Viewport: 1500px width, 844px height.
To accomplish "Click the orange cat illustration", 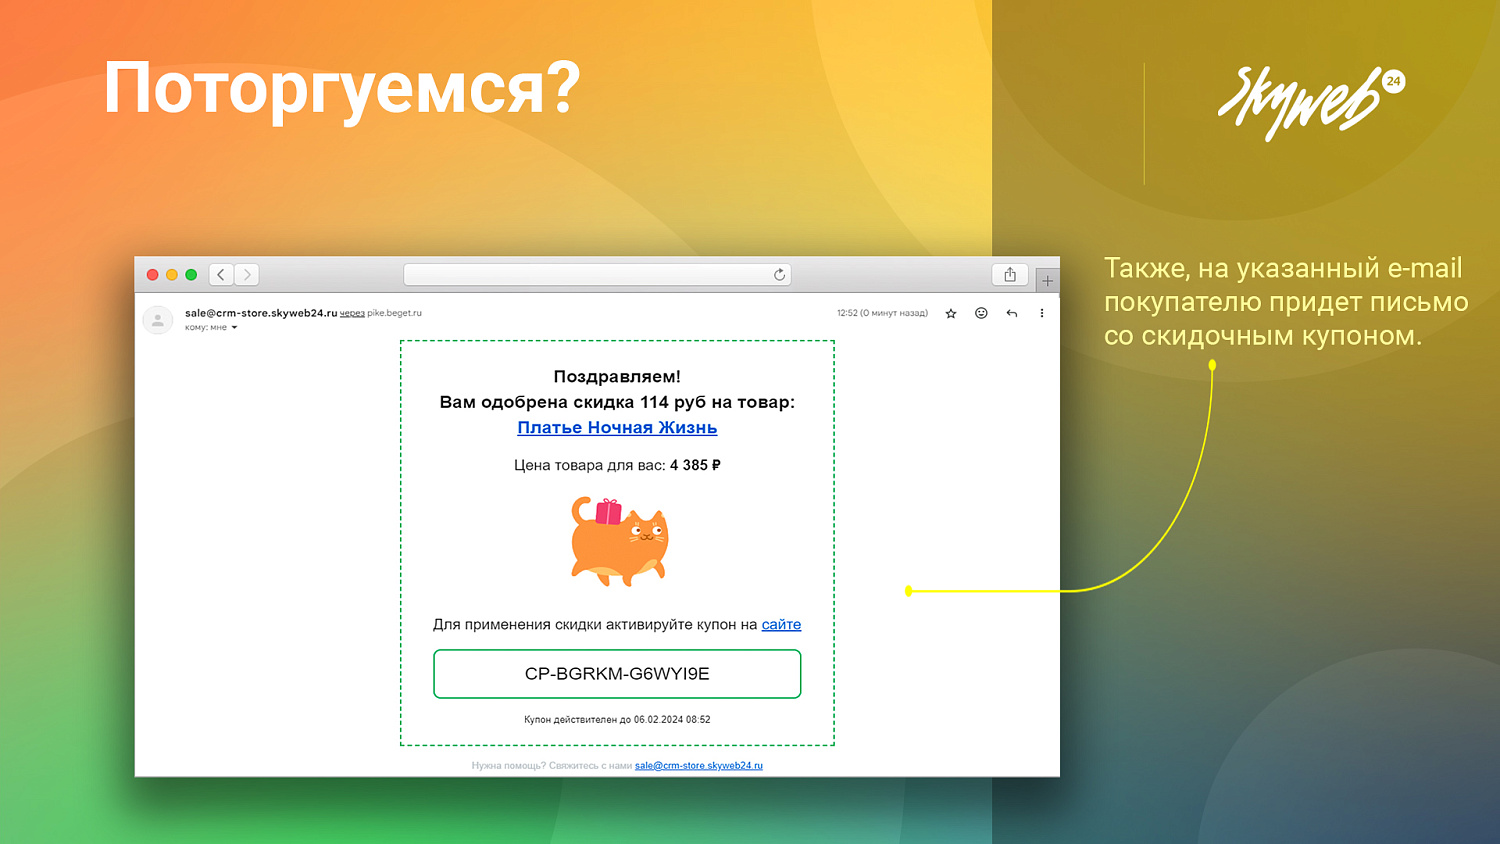I will pyautogui.click(x=618, y=540).
